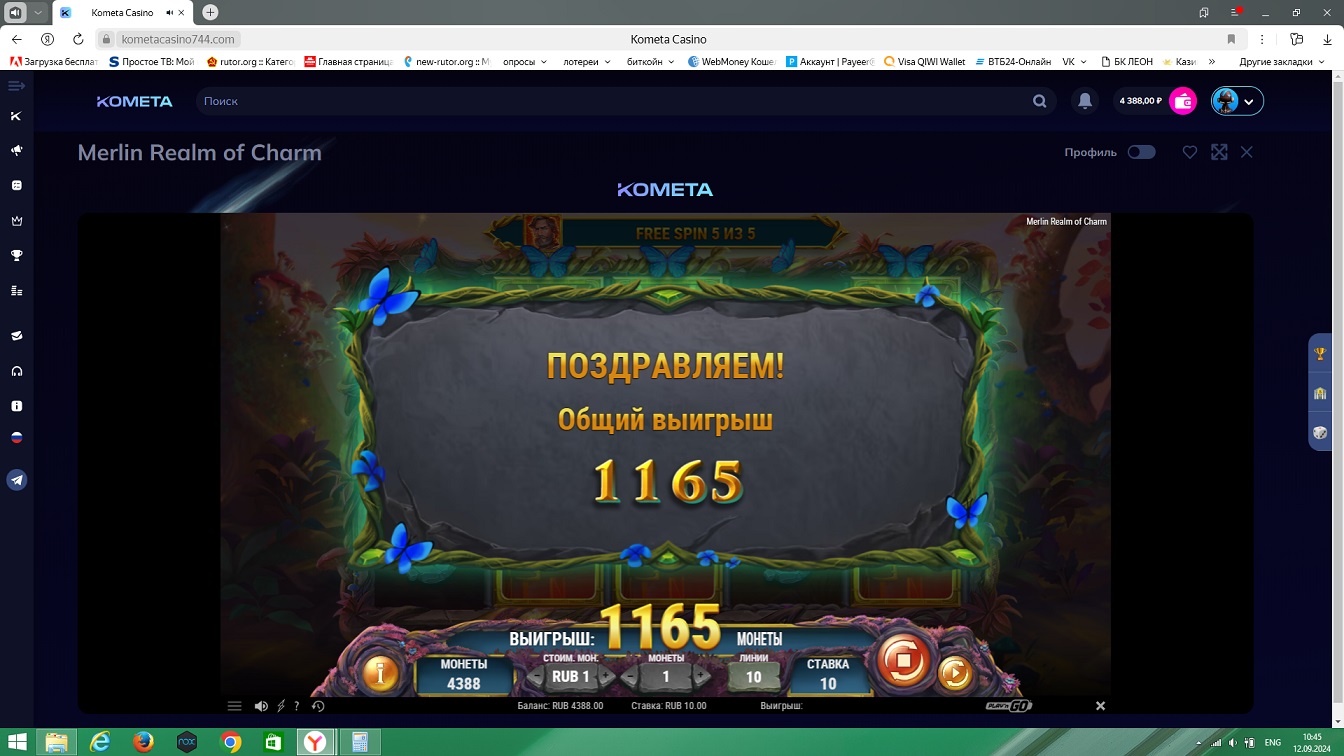Image resolution: width=1344 pixels, height=756 pixels.
Task: Decrease the coin value RUB 1
Action: click(535, 677)
